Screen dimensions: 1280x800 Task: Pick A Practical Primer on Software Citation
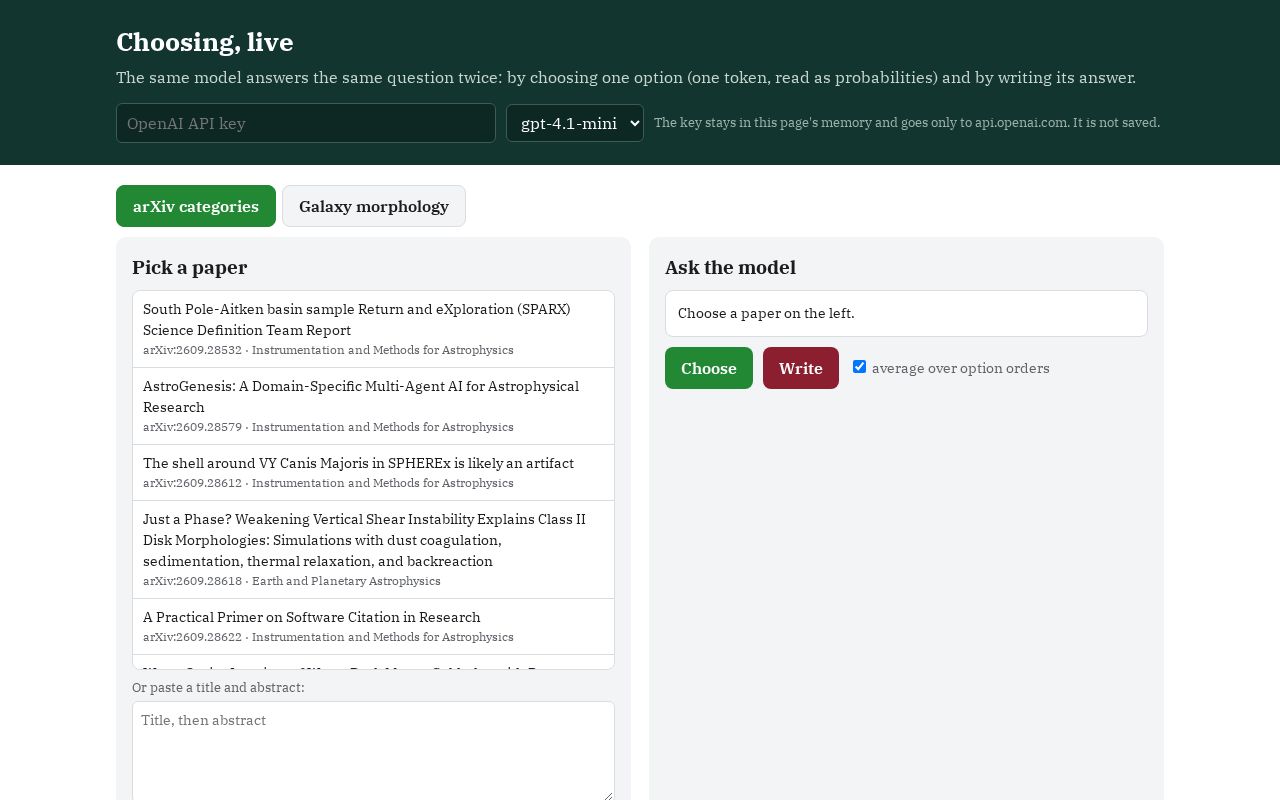[373, 626]
